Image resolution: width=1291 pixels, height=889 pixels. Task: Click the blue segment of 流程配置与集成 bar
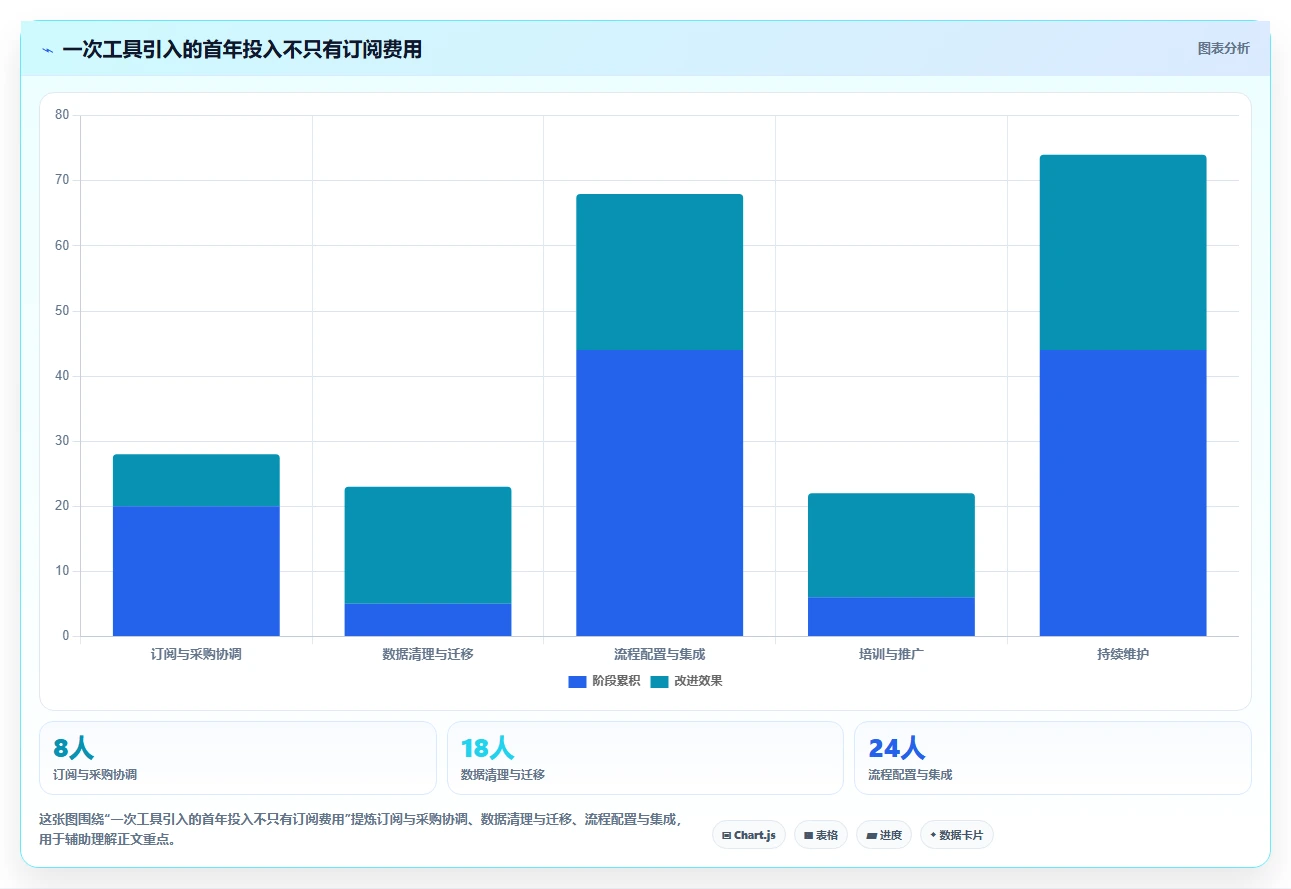pyautogui.click(x=660, y=493)
